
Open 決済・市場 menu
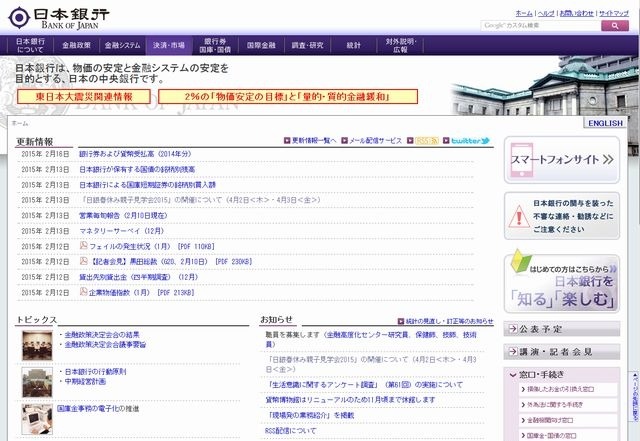169,45
